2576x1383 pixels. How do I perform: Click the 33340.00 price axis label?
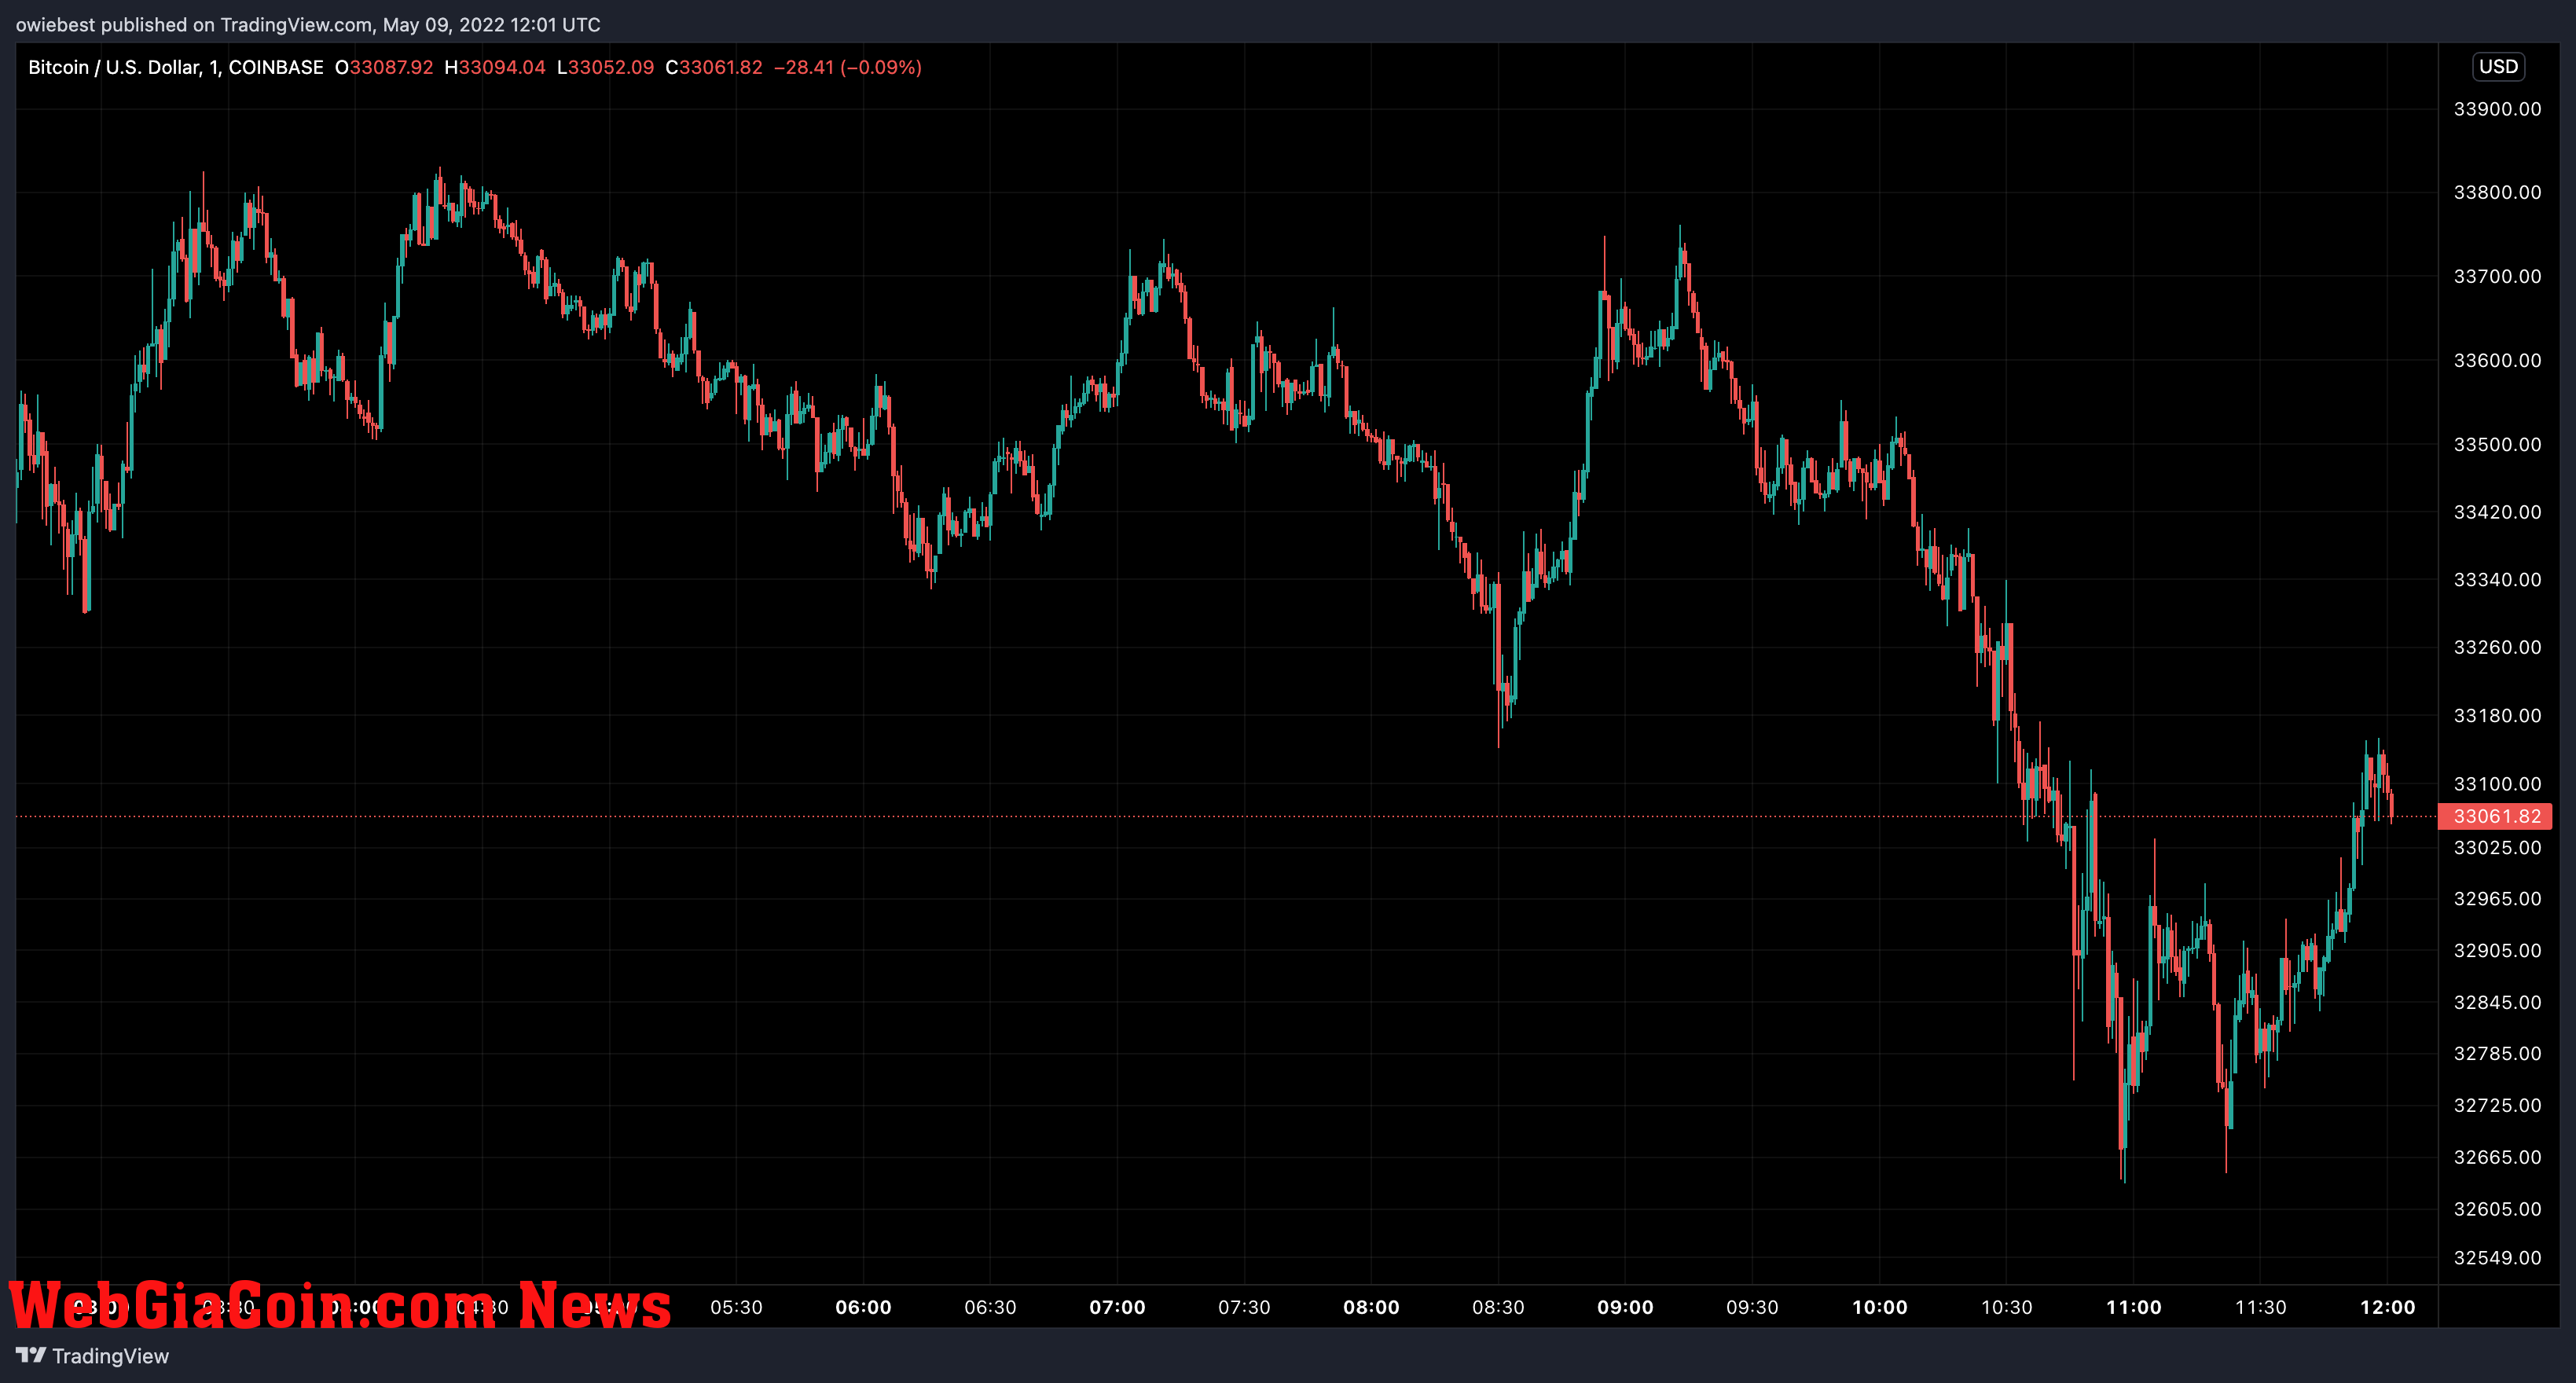pos(2497,580)
